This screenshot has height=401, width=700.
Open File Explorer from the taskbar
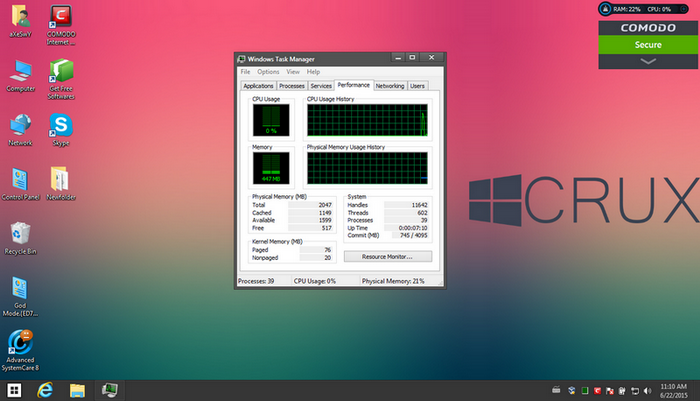click(x=77, y=390)
